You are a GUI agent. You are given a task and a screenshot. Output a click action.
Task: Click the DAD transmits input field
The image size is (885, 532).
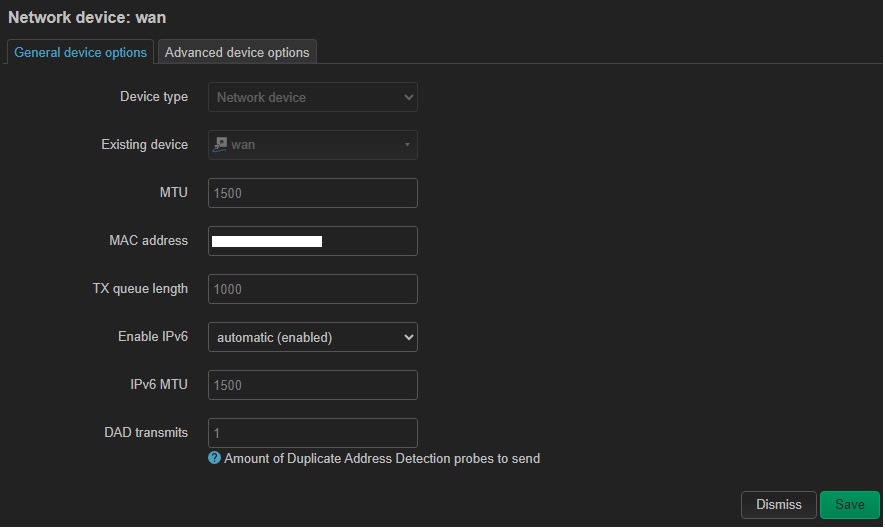pyautogui.click(x=313, y=433)
